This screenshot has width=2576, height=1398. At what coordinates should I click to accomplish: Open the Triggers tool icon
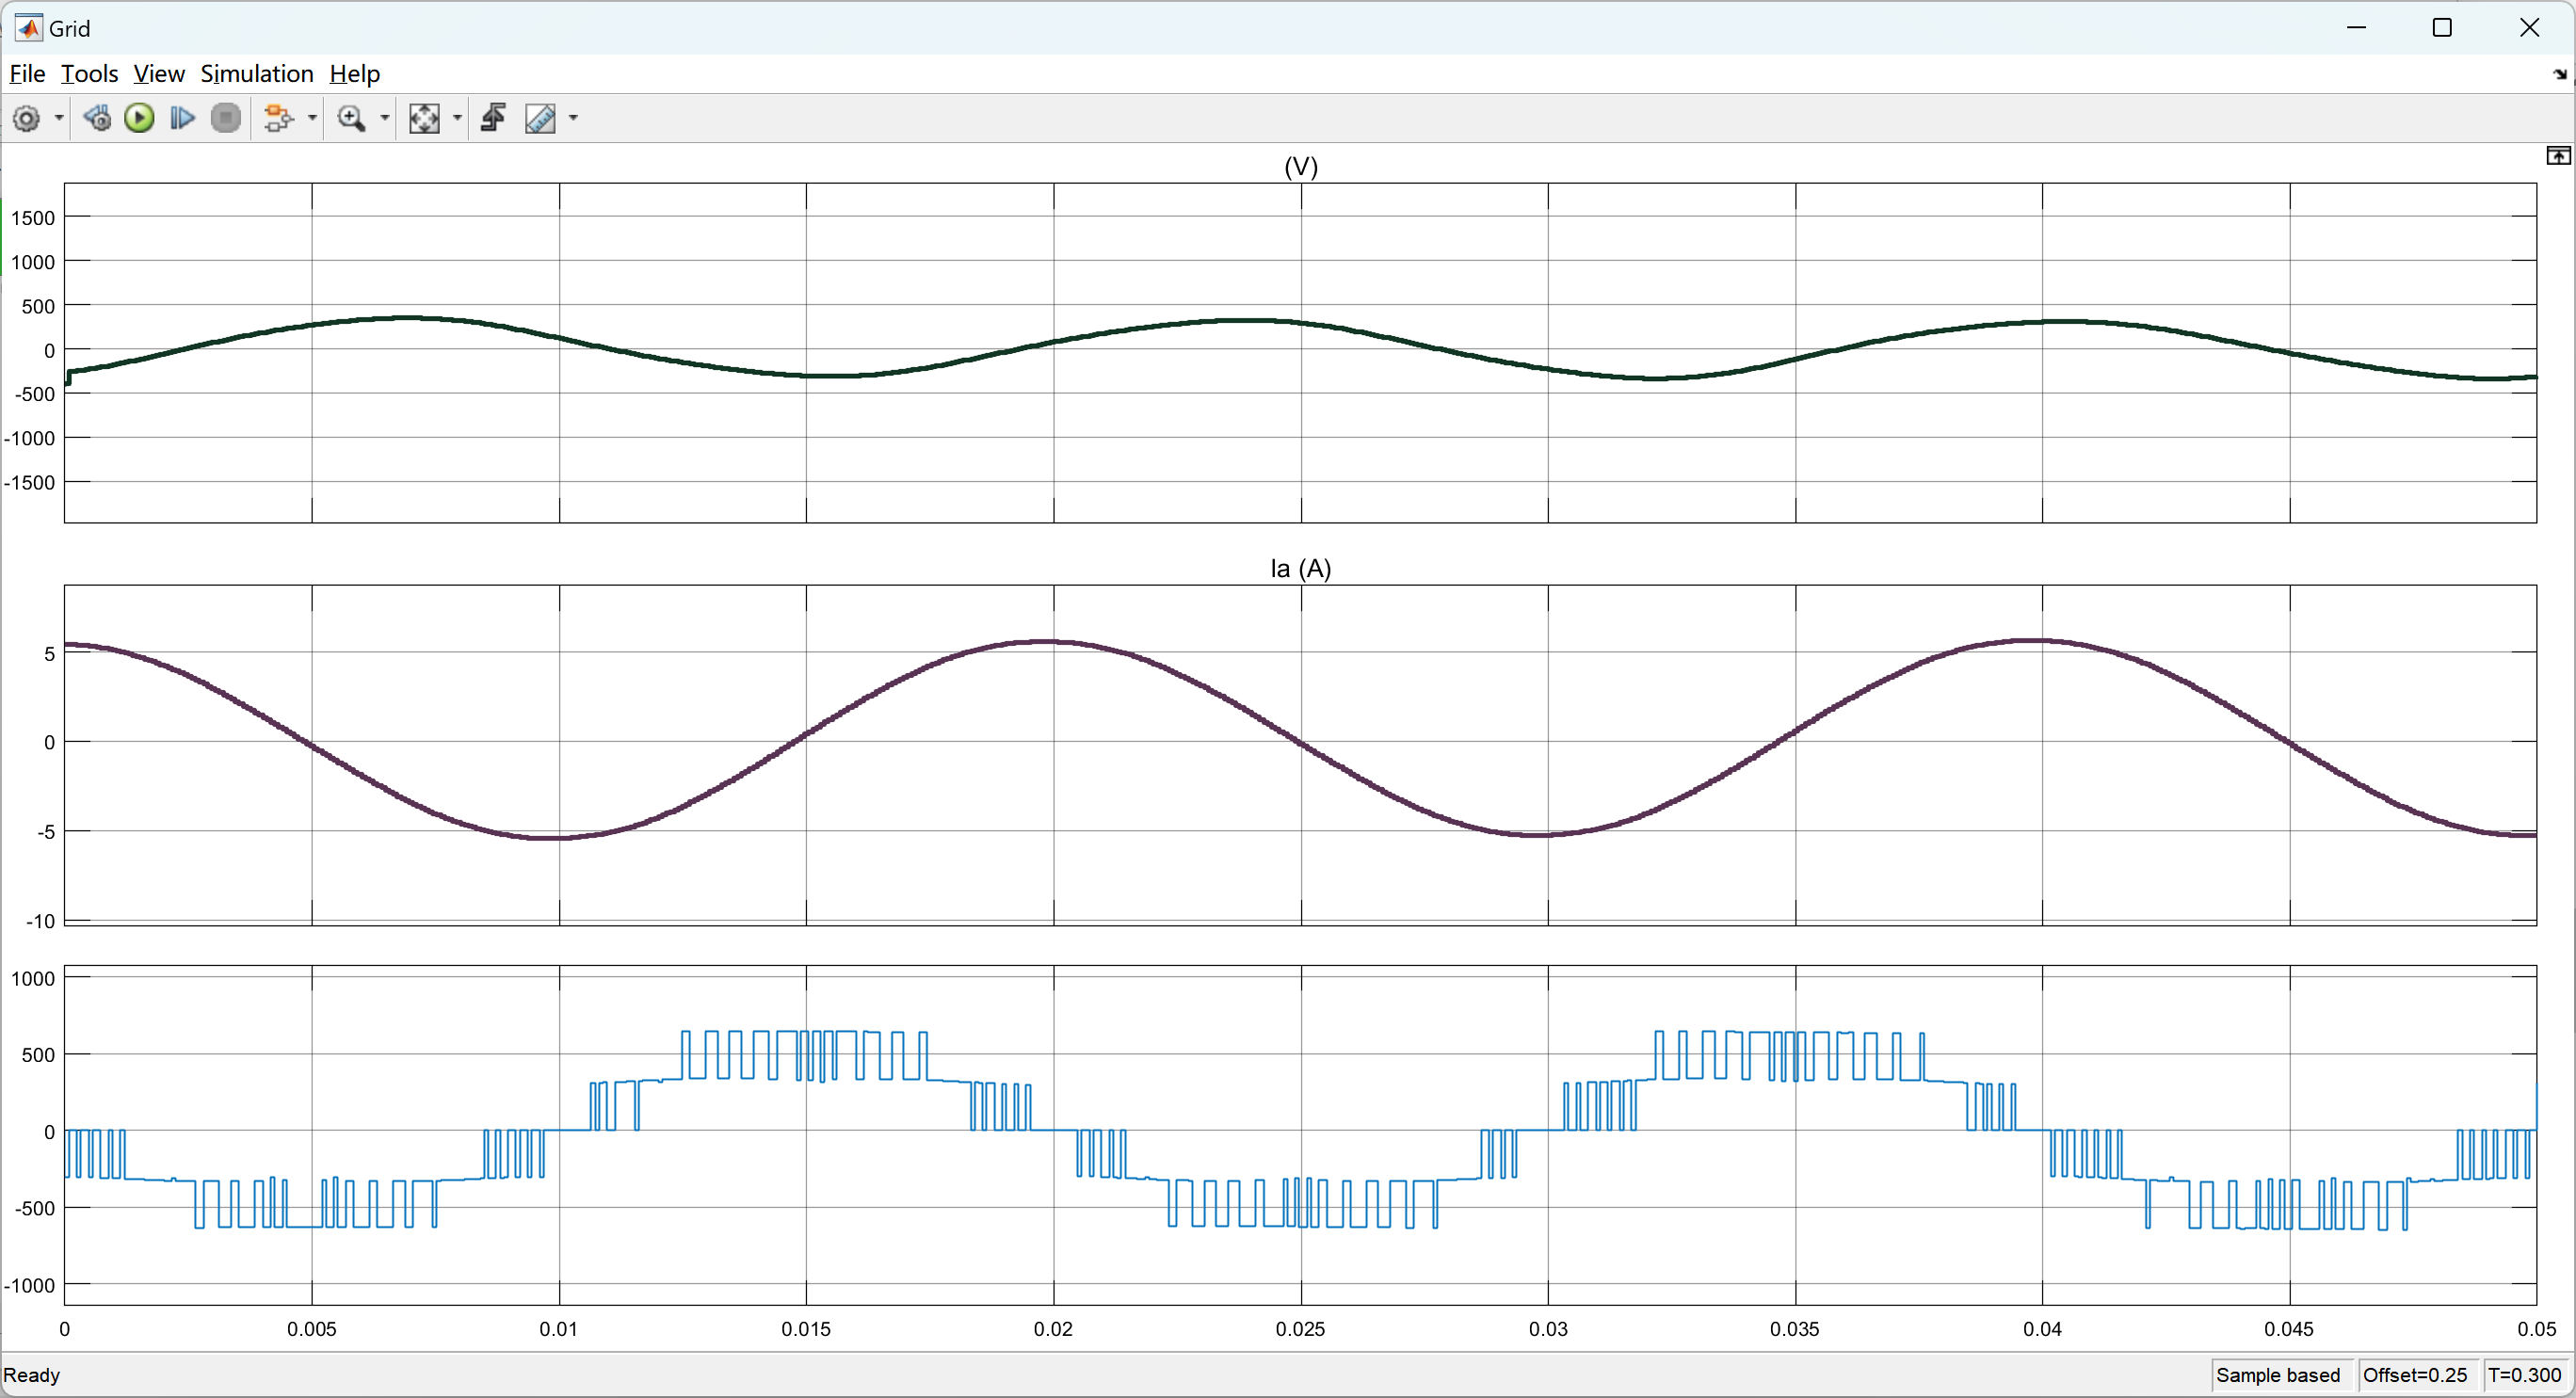coord(494,119)
